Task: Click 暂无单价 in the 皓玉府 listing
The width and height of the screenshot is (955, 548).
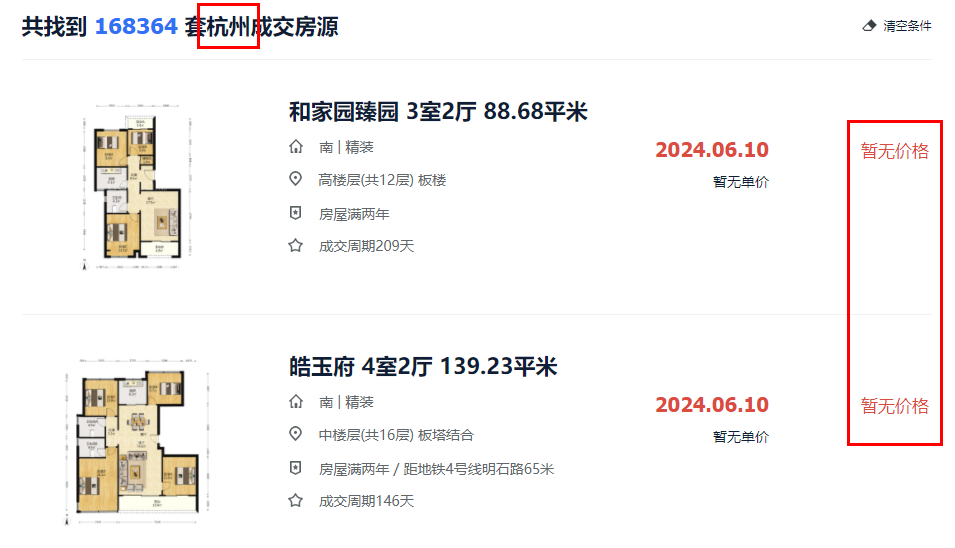Action: coord(741,437)
